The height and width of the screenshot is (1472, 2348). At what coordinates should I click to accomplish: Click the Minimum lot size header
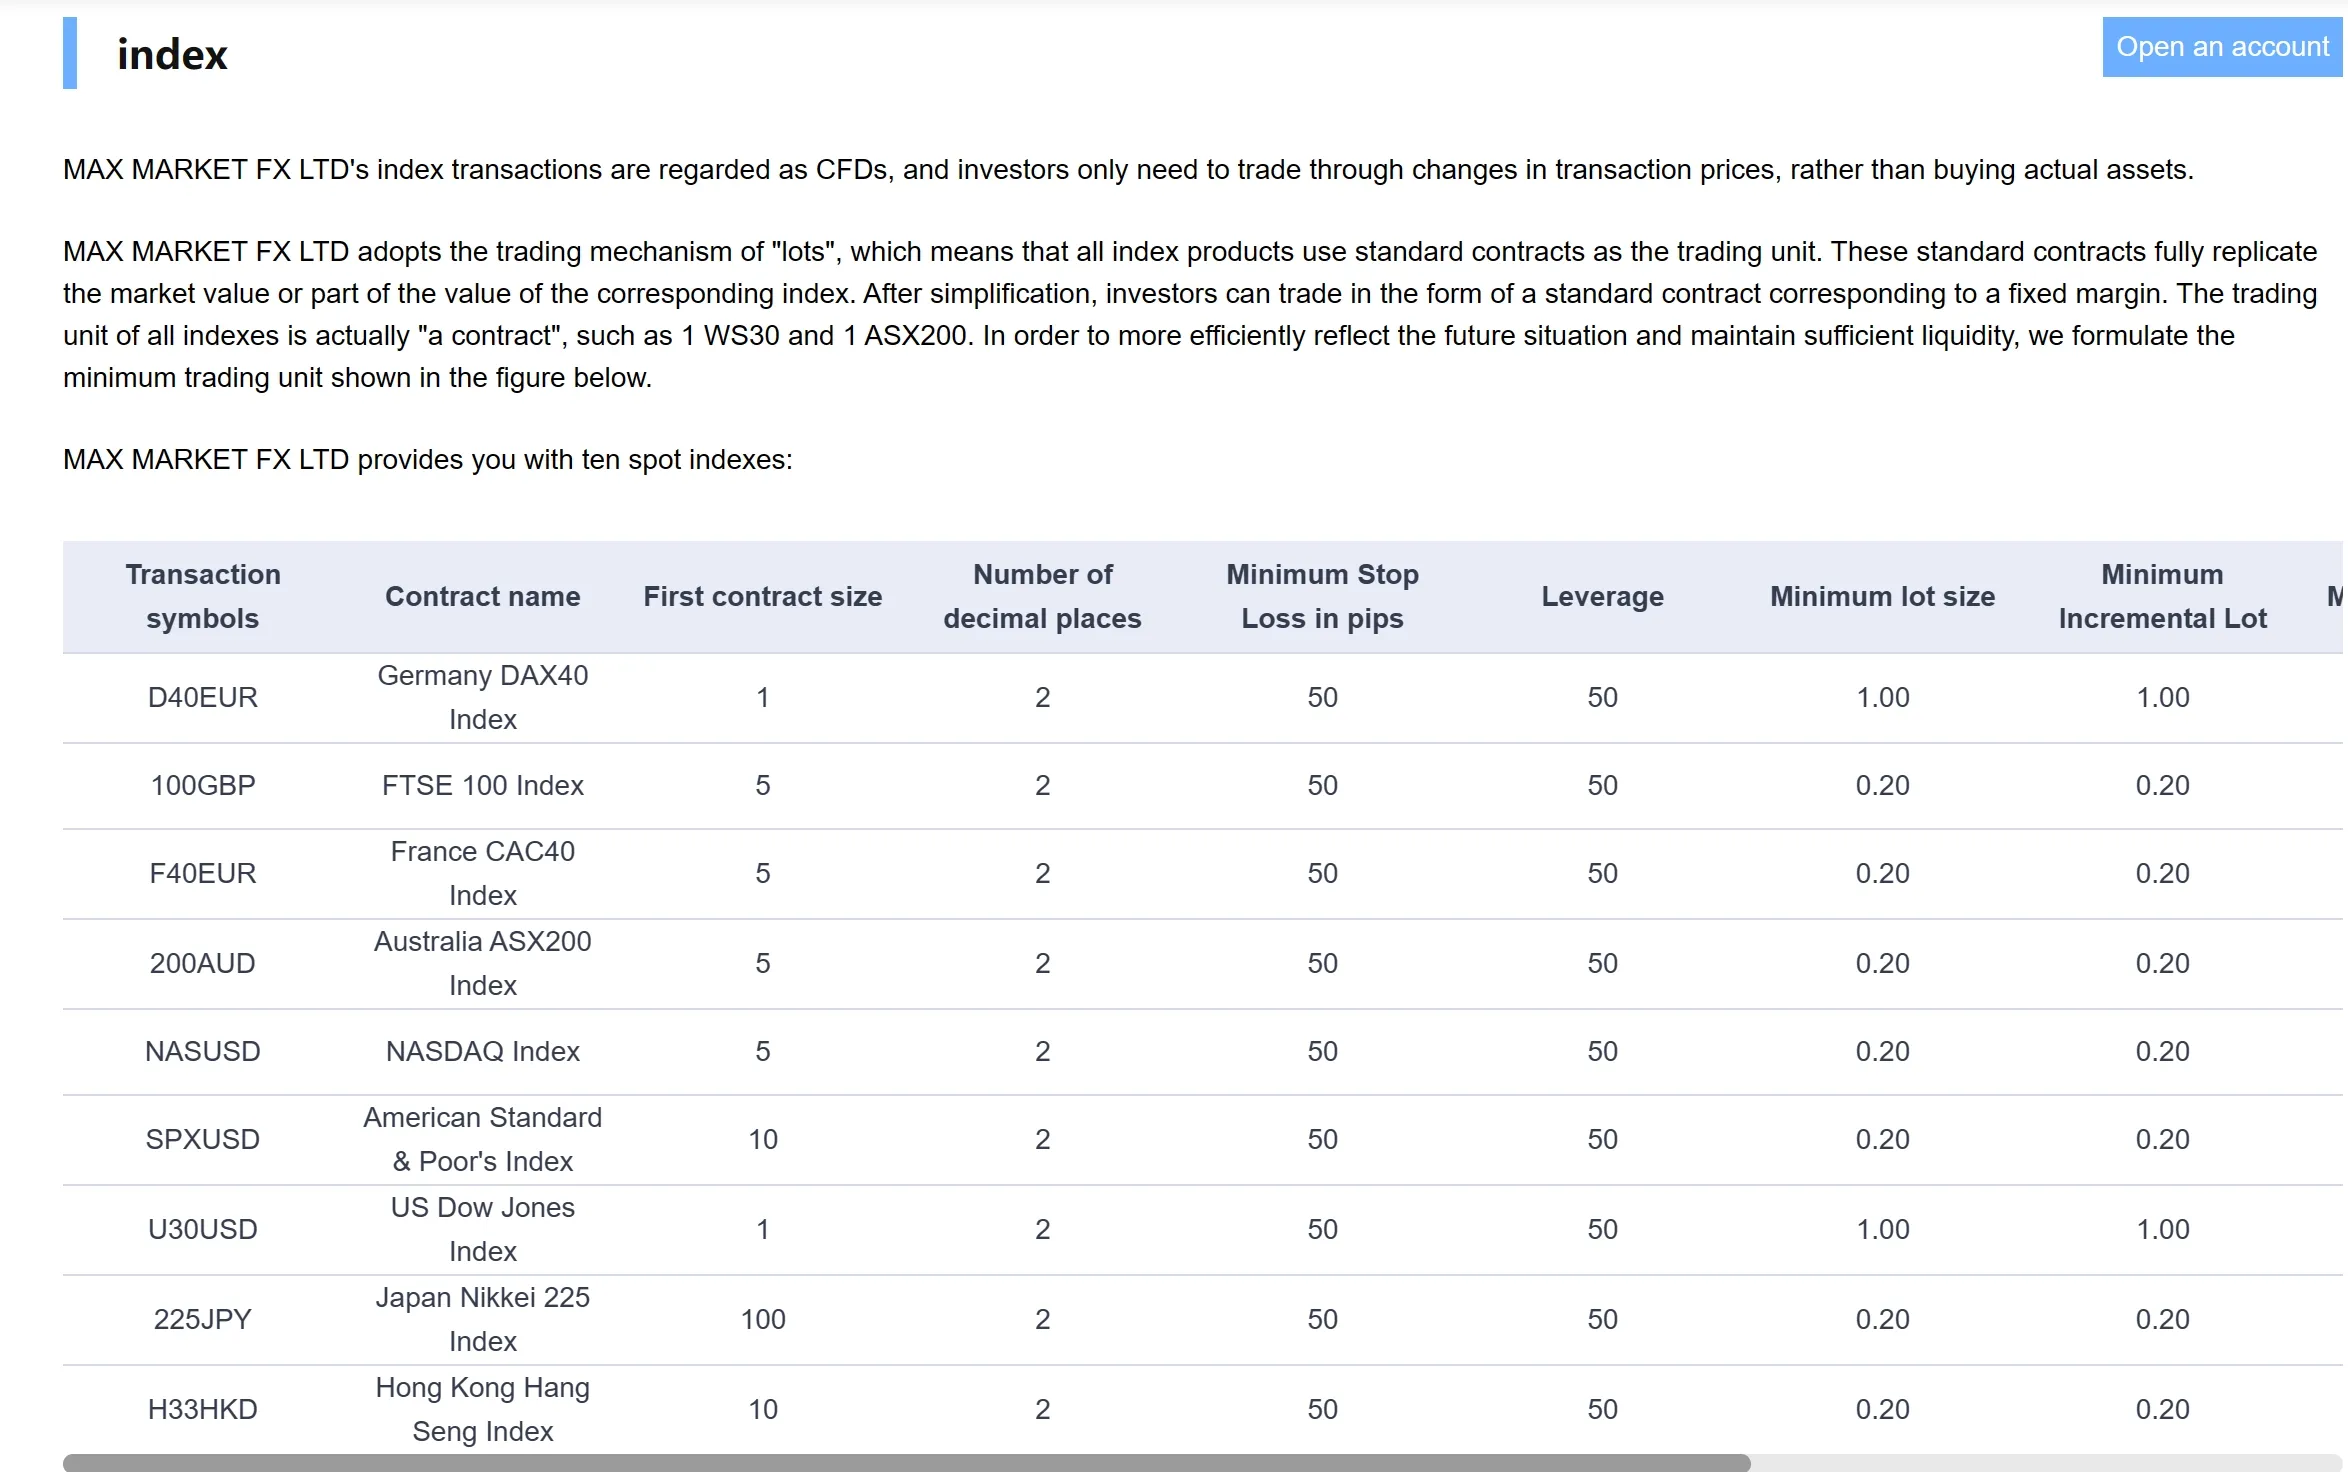[x=1883, y=596]
